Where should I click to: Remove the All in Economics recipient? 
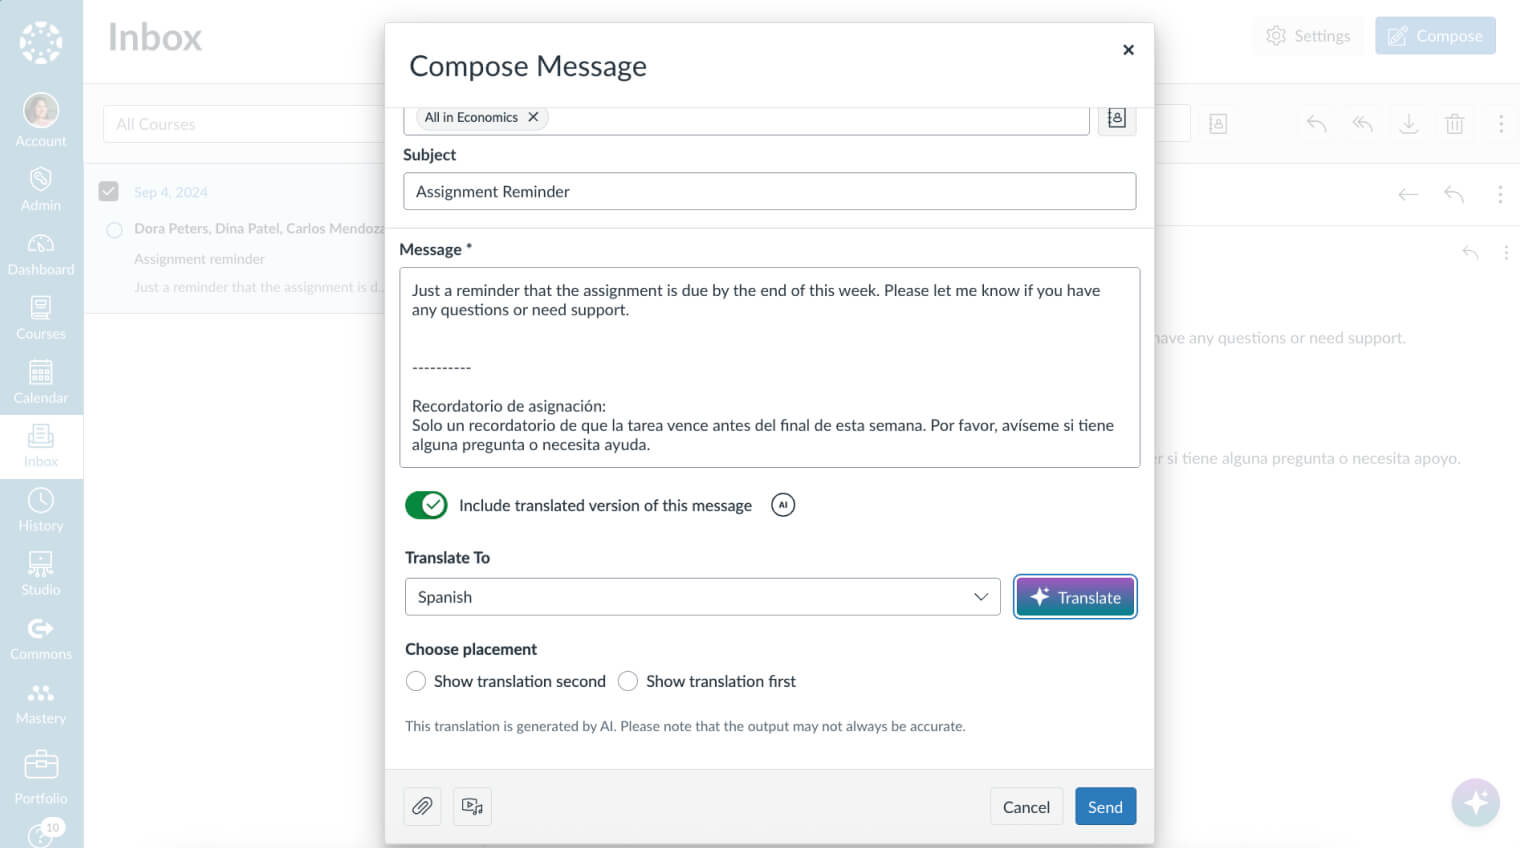pos(534,117)
